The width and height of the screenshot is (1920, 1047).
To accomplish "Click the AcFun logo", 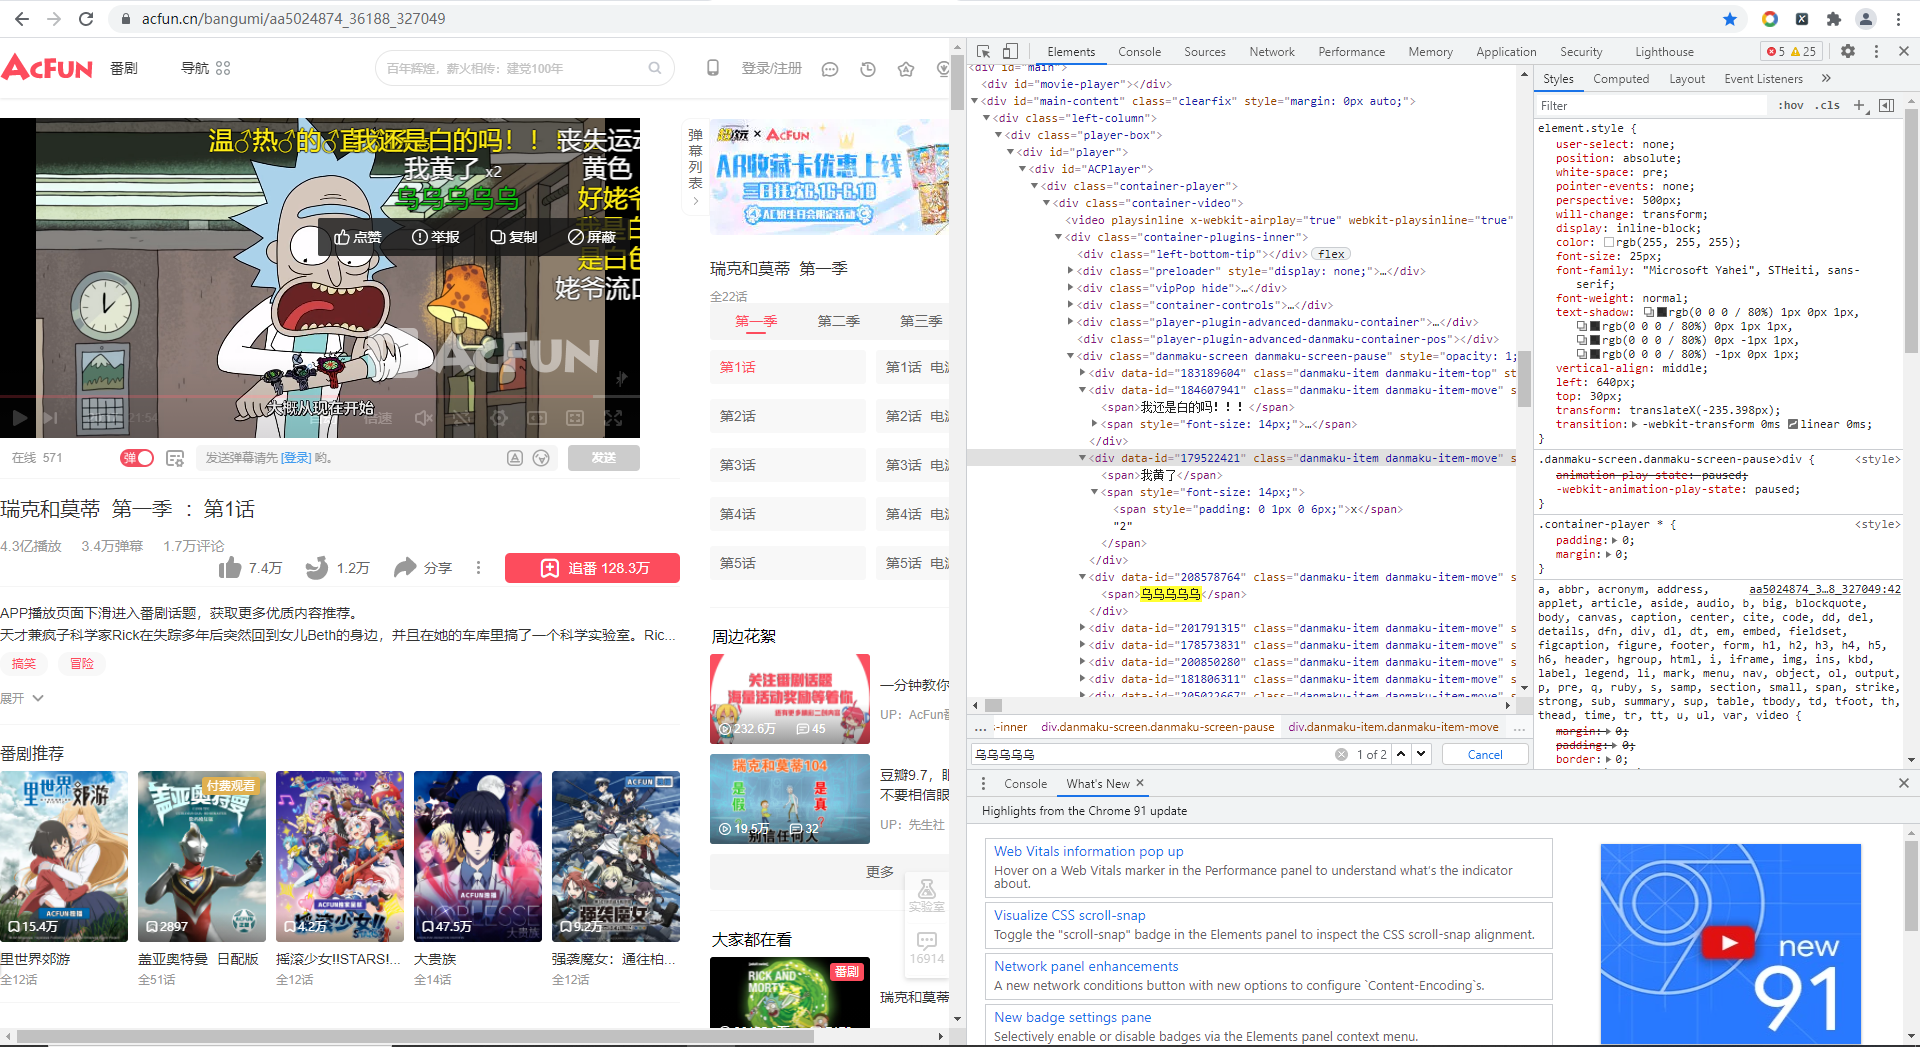I will pos(48,68).
